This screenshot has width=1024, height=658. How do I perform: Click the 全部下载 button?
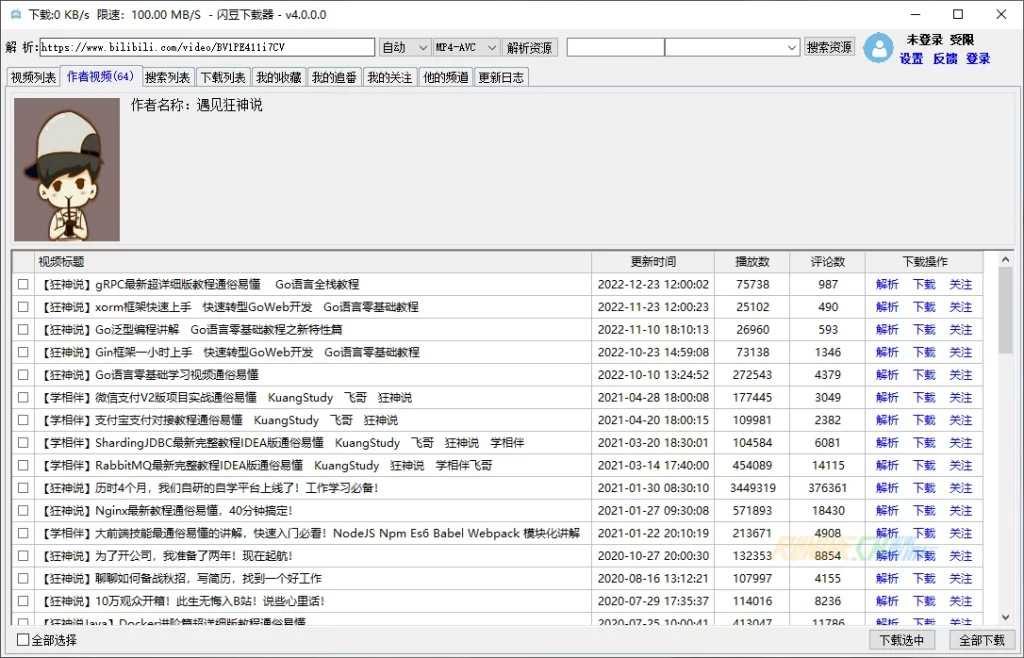coord(981,640)
